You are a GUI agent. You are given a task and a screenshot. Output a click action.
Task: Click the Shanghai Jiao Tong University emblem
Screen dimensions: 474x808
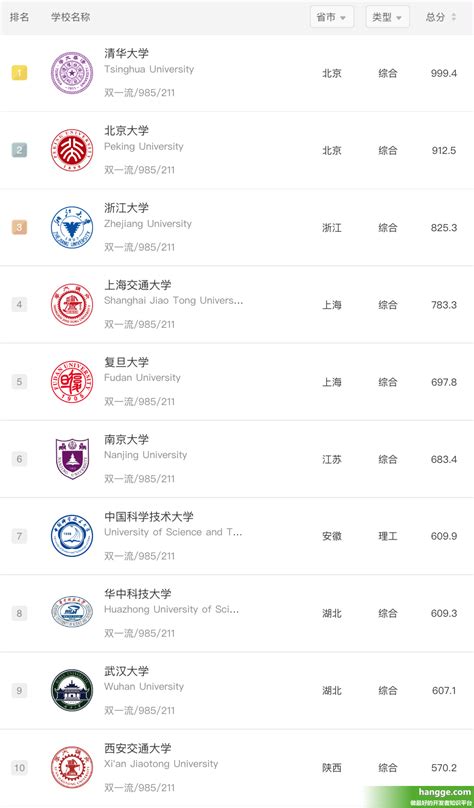tap(72, 305)
